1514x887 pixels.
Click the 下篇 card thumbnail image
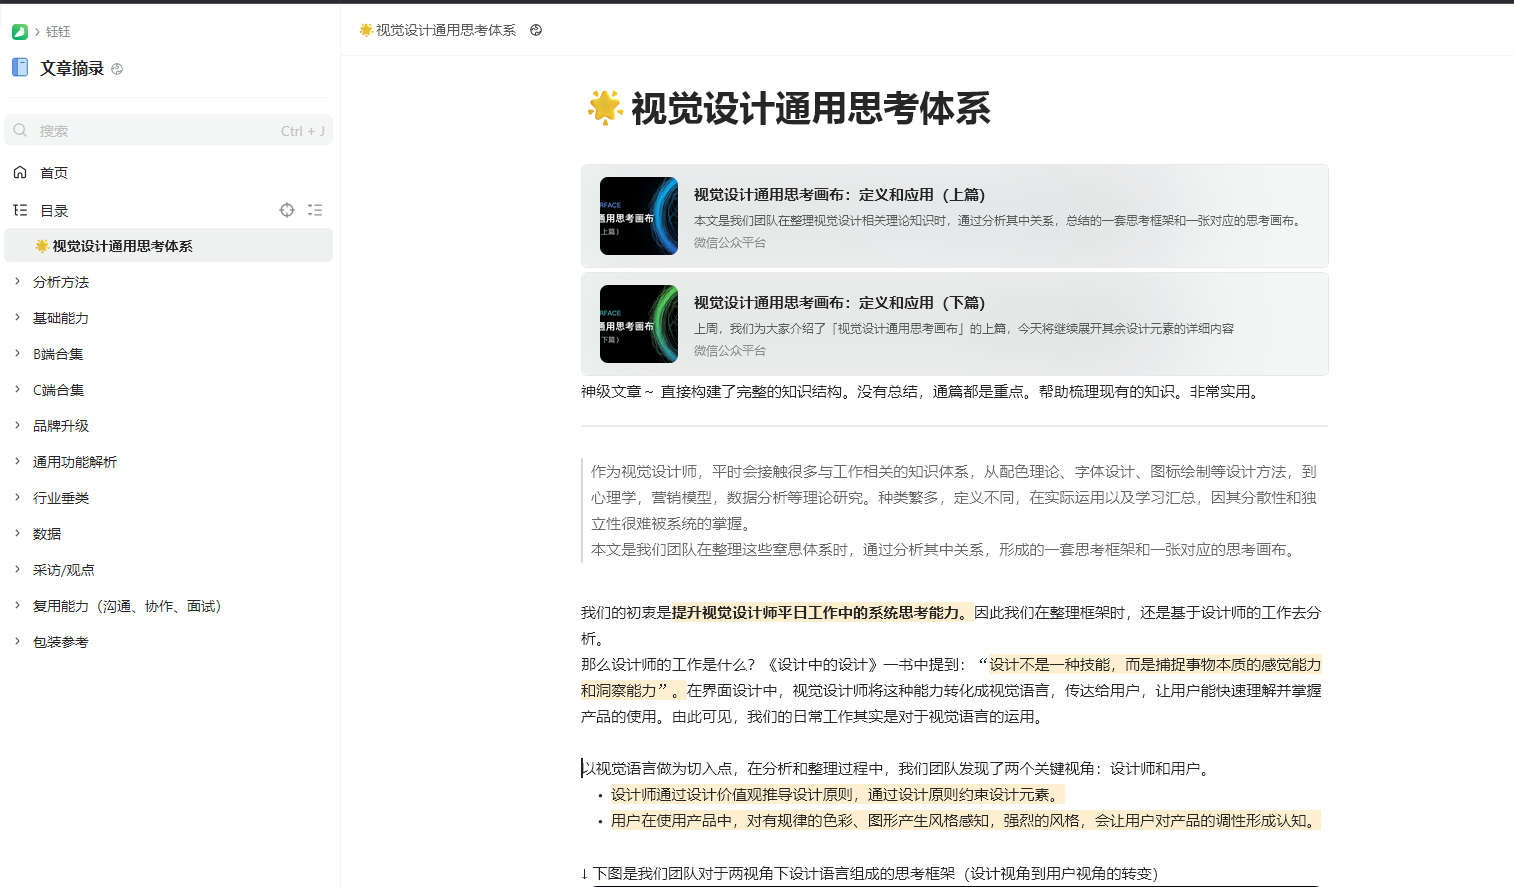click(639, 324)
